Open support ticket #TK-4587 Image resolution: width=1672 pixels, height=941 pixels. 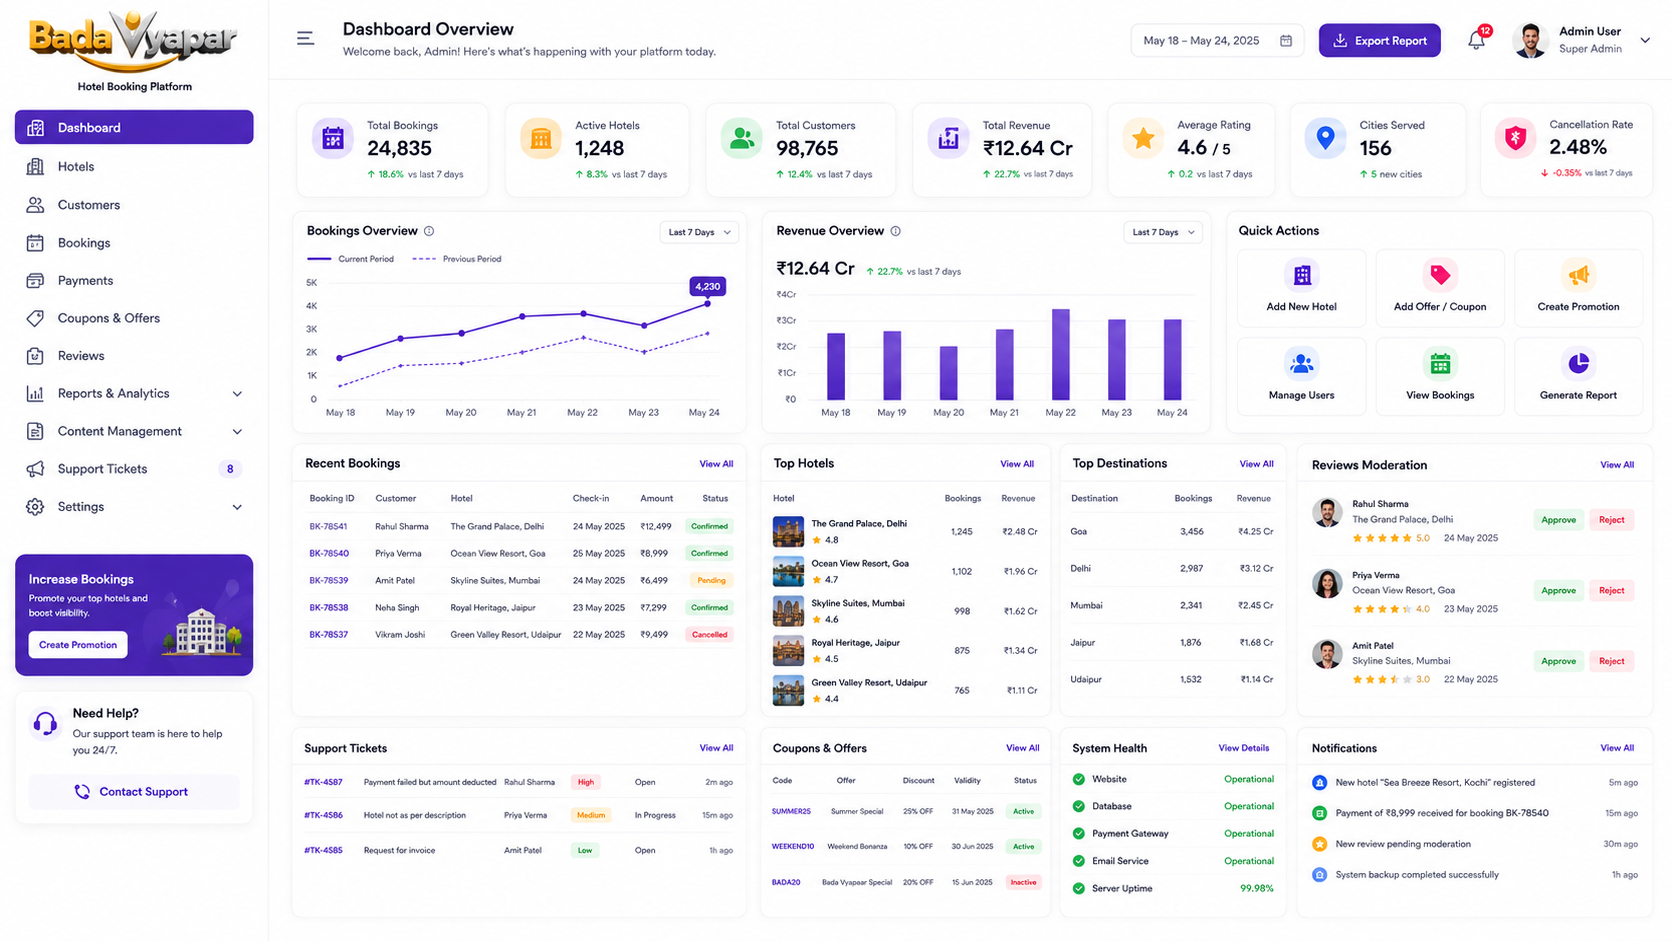[323, 783]
